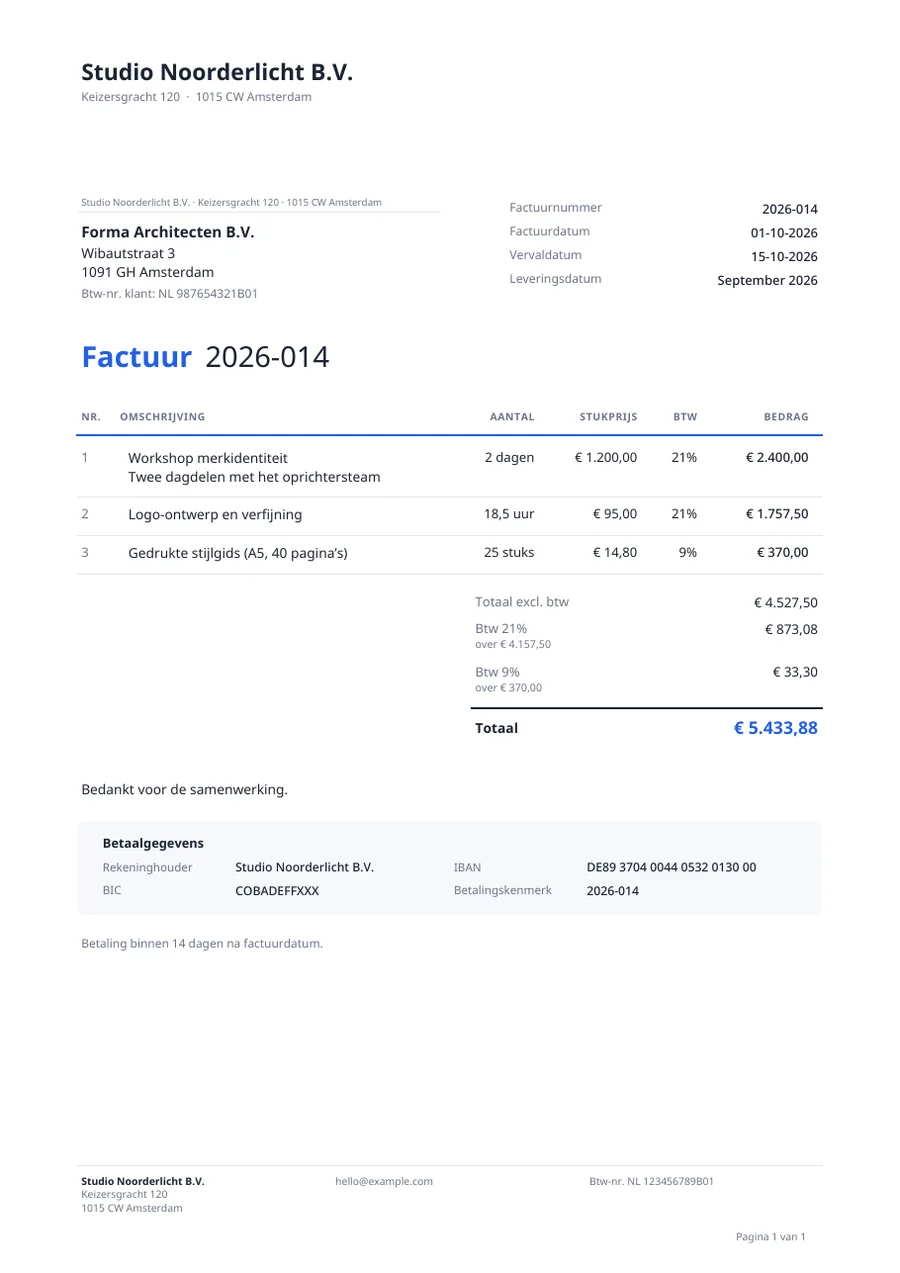Click the unit price € 95,00
This screenshot has width=900, height=1273.
tap(615, 514)
